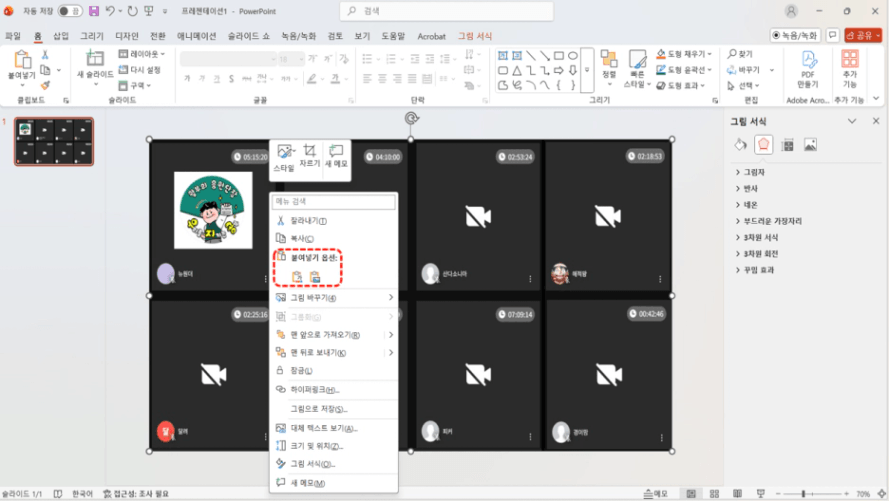Click the Redo arrow icon

click(133, 11)
